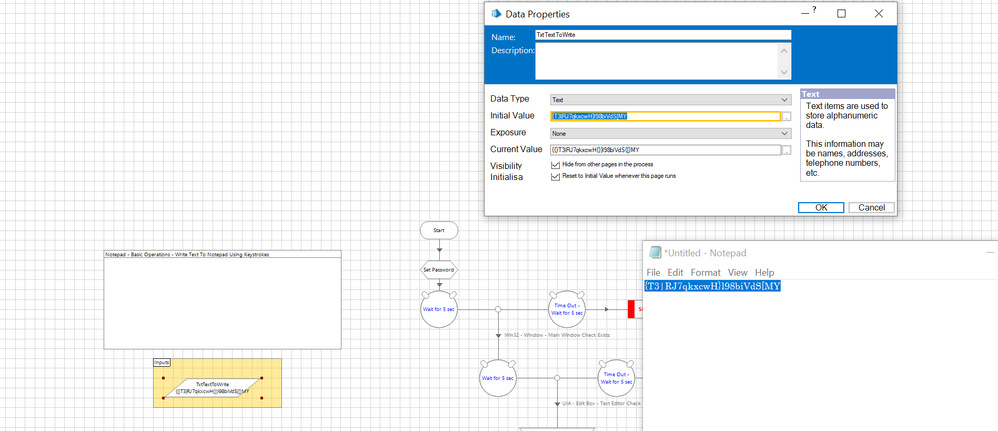Click the Notepad window title icon

point(656,253)
